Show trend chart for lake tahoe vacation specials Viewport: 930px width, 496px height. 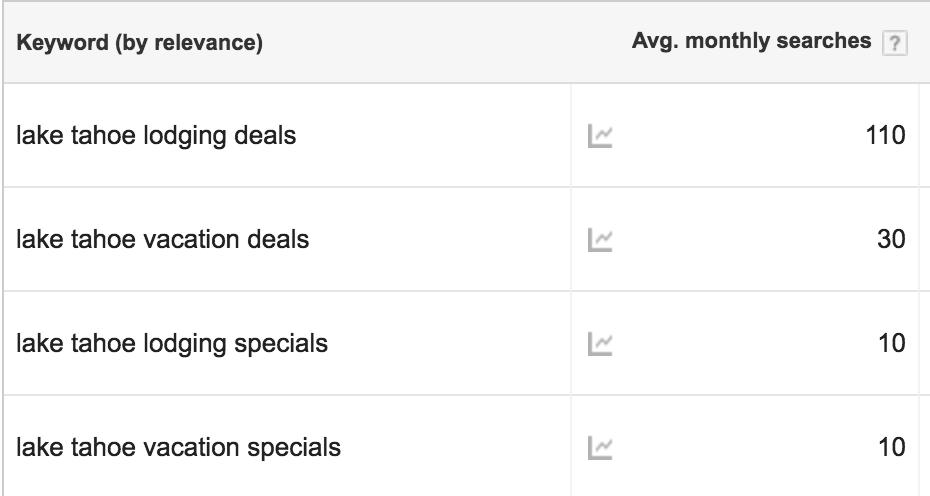tap(600, 447)
